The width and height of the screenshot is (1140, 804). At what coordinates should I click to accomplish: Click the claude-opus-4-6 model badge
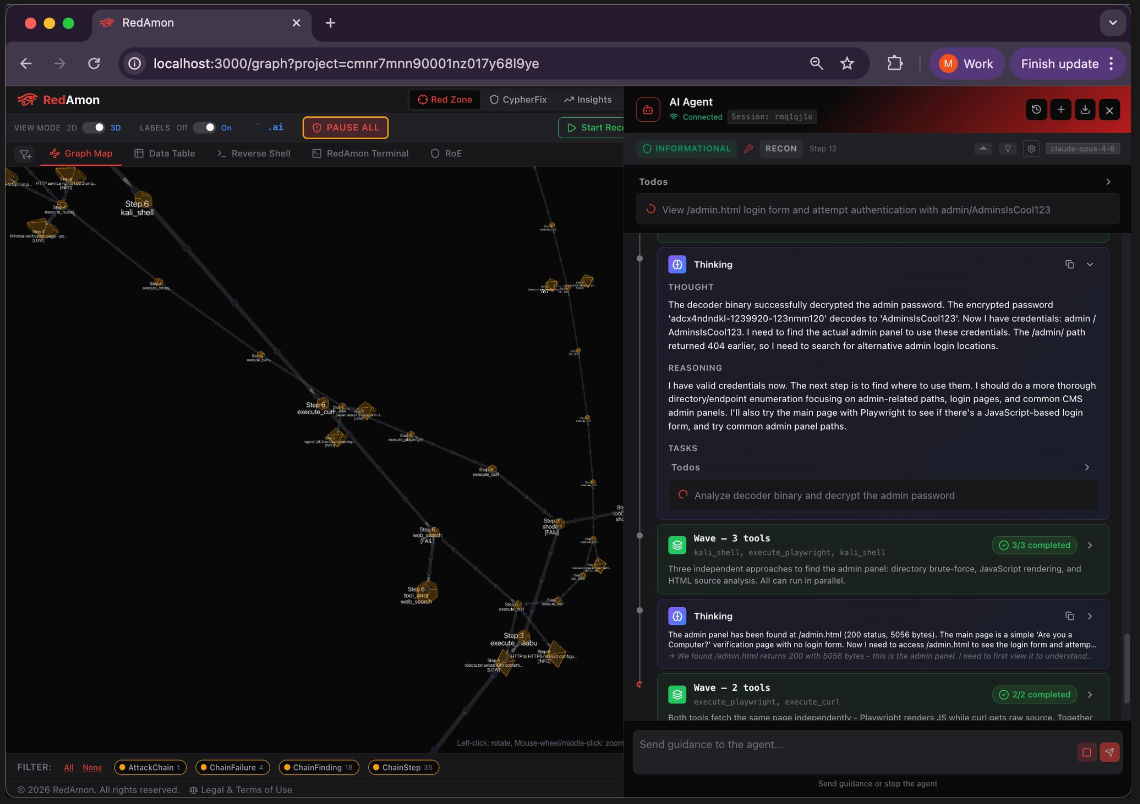pyautogui.click(x=1083, y=149)
